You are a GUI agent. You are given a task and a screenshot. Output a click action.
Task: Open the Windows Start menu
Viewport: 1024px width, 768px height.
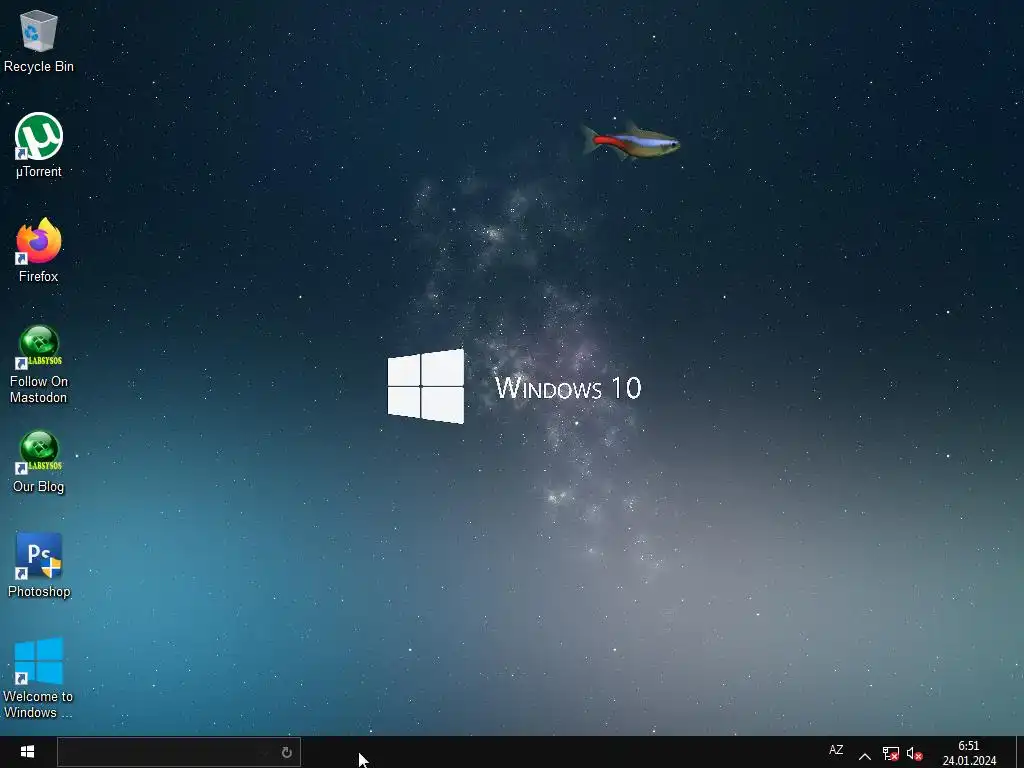27,752
